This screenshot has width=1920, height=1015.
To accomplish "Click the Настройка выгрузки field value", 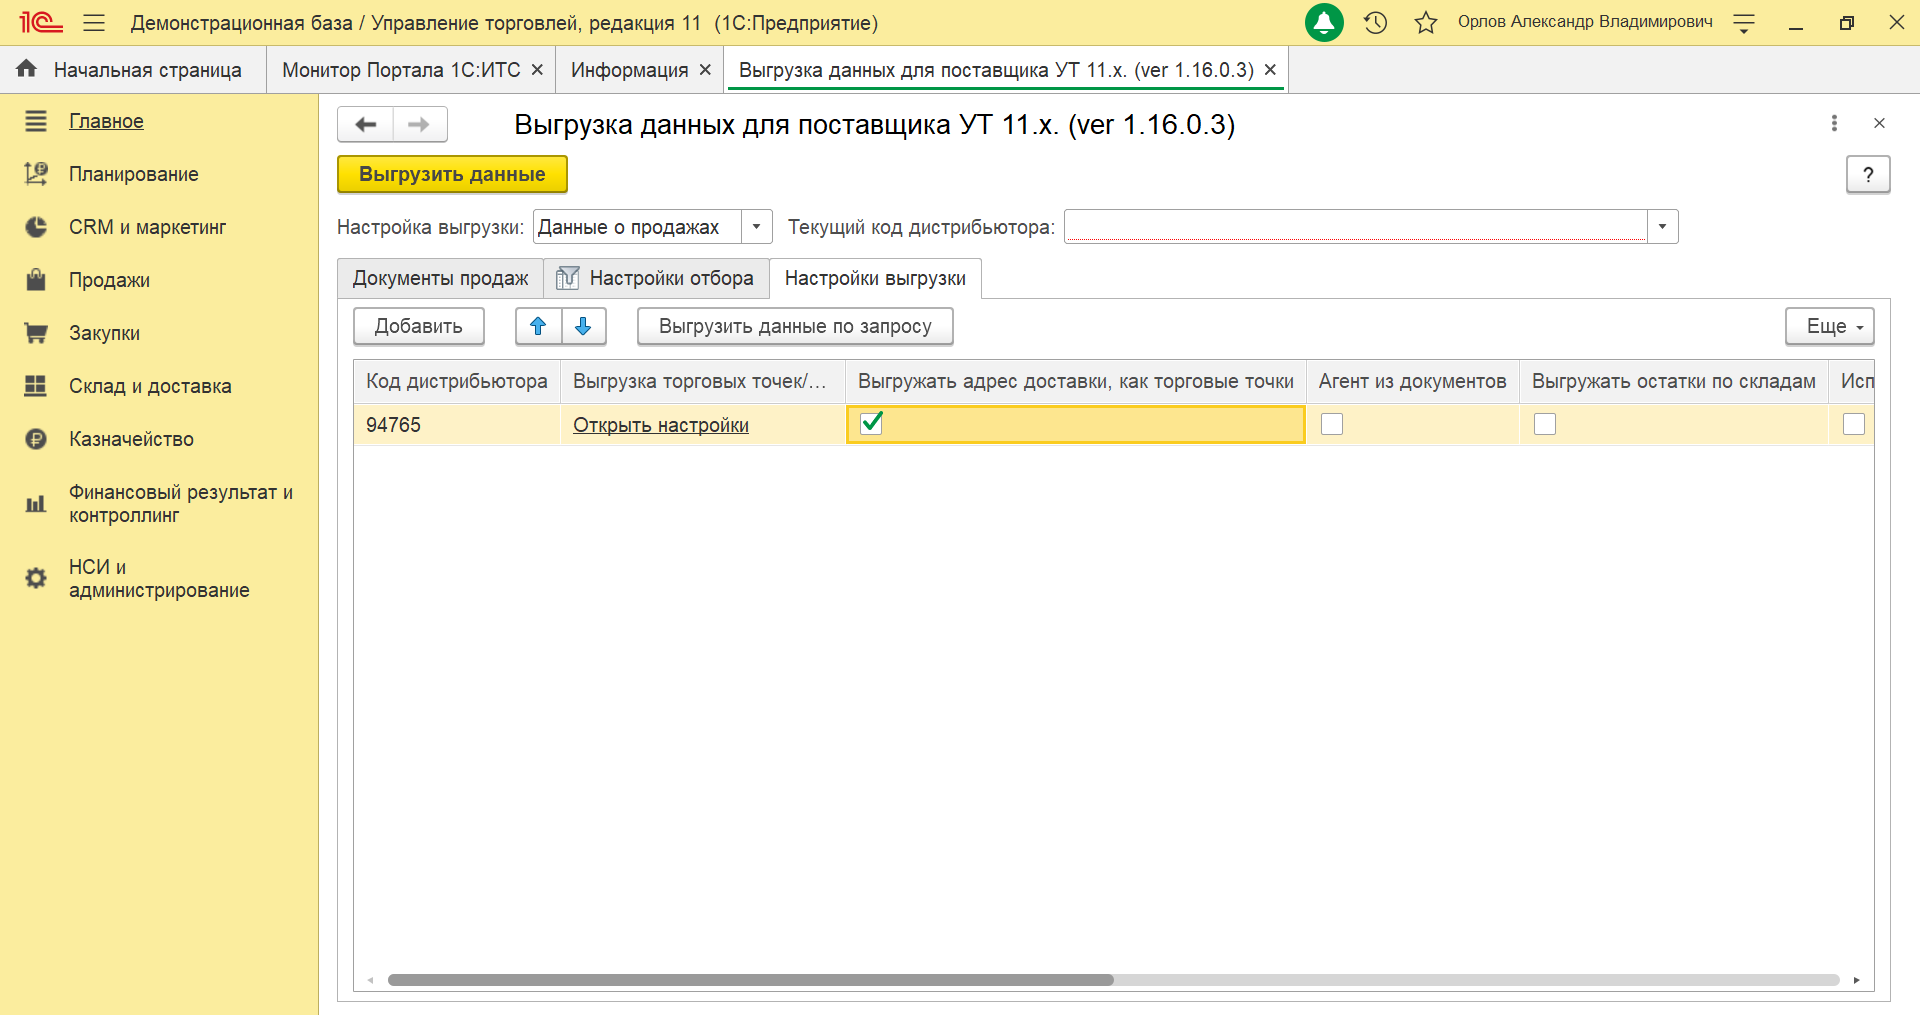I will click(637, 227).
